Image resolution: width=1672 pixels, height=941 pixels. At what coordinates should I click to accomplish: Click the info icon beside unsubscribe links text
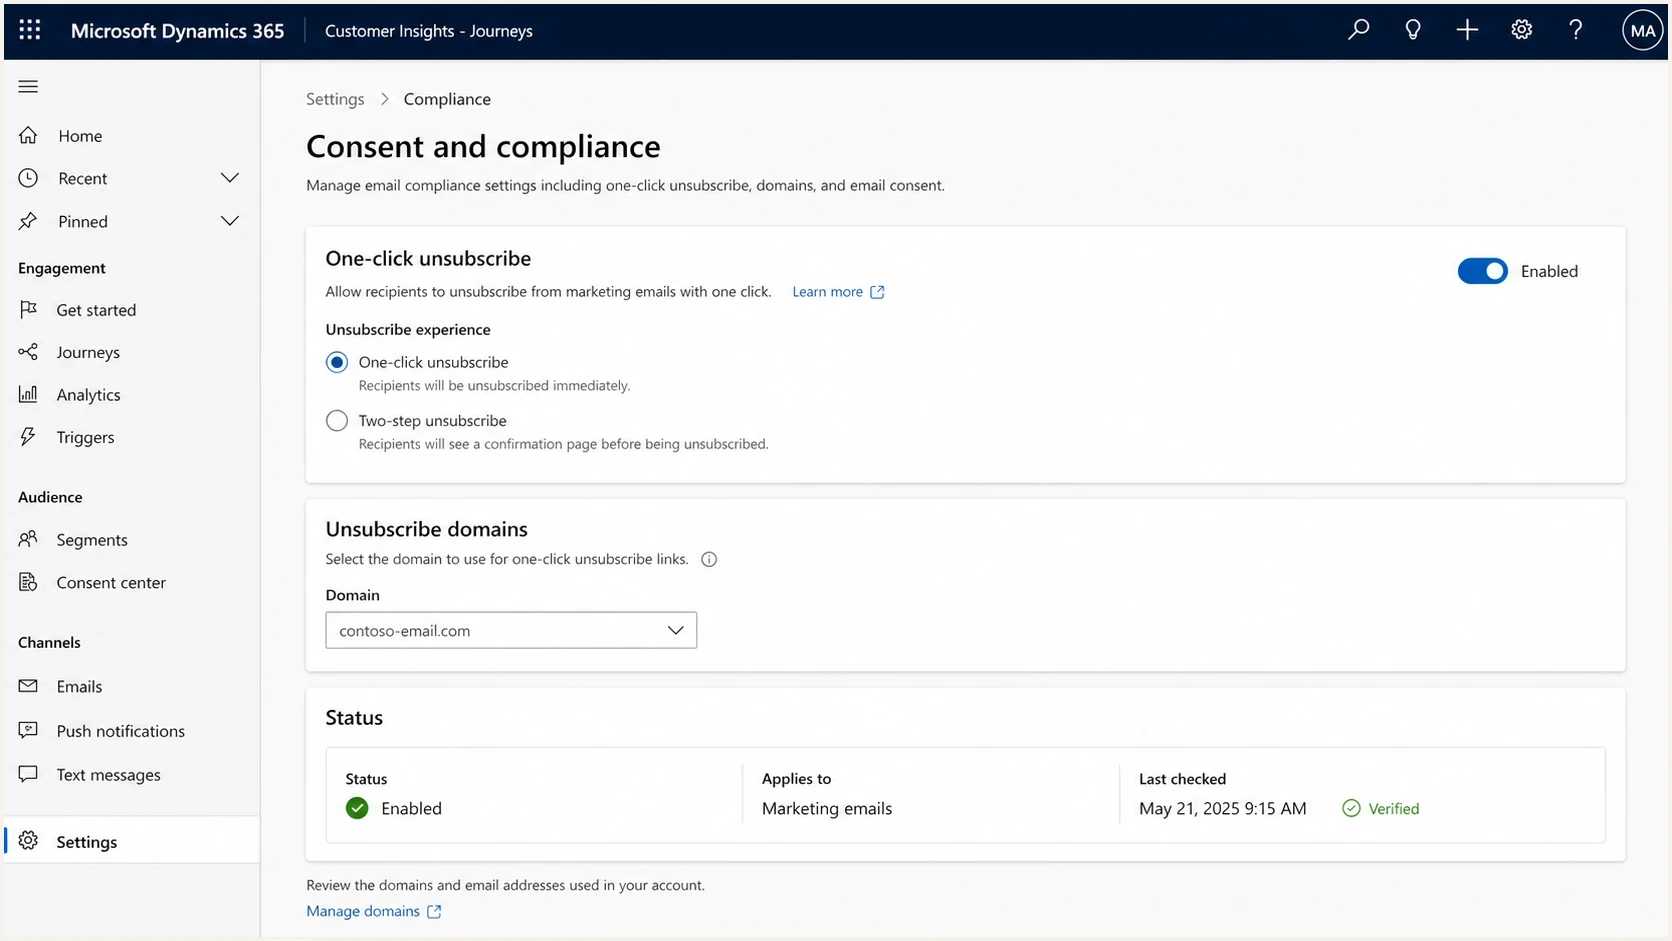[x=709, y=559]
